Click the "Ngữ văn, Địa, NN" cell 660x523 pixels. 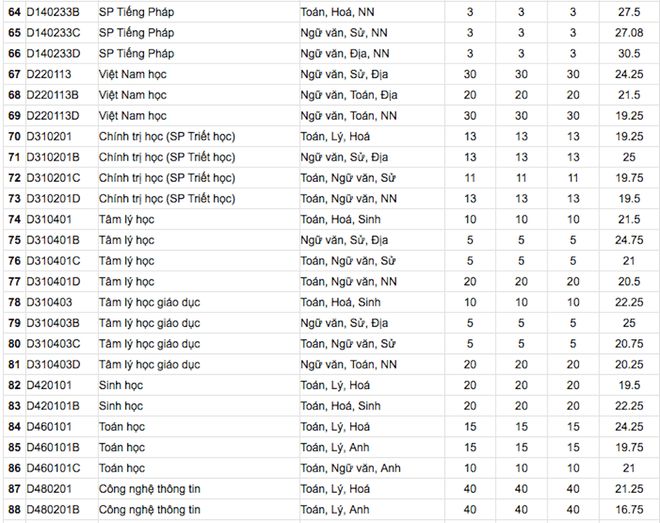point(345,52)
